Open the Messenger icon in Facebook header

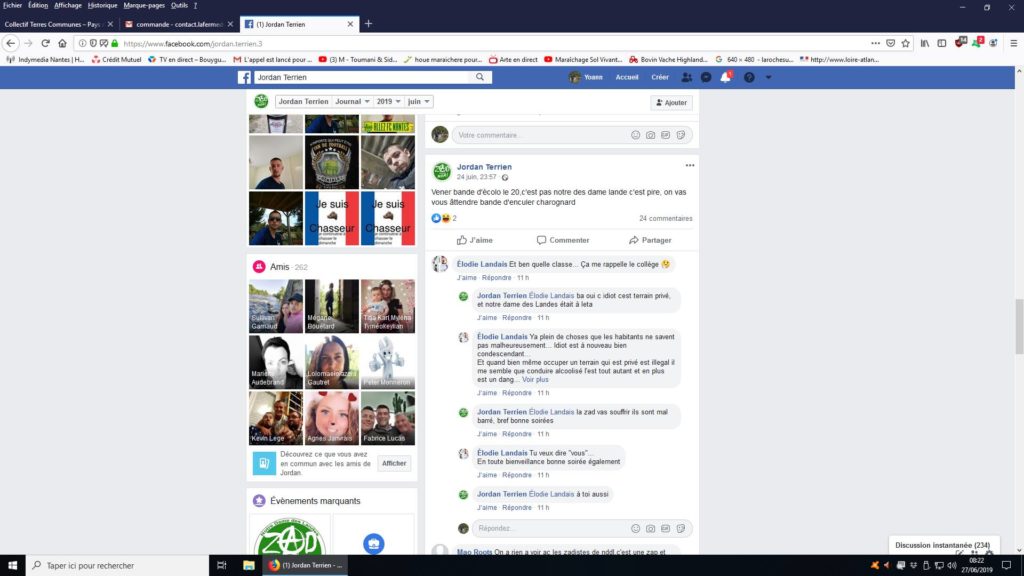pos(706,77)
